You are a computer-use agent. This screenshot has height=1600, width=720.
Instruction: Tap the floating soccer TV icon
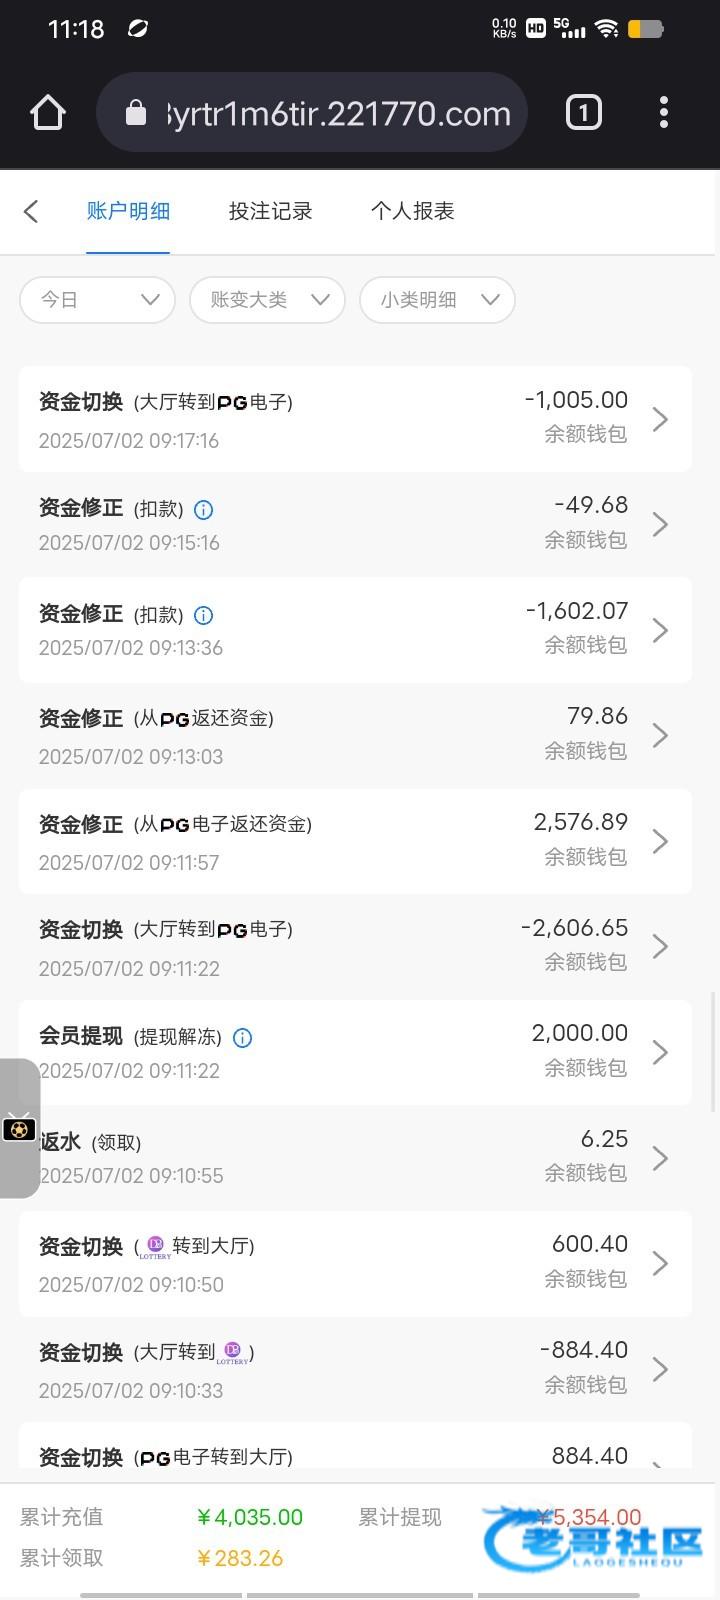pyautogui.click(x=19, y=1129)
